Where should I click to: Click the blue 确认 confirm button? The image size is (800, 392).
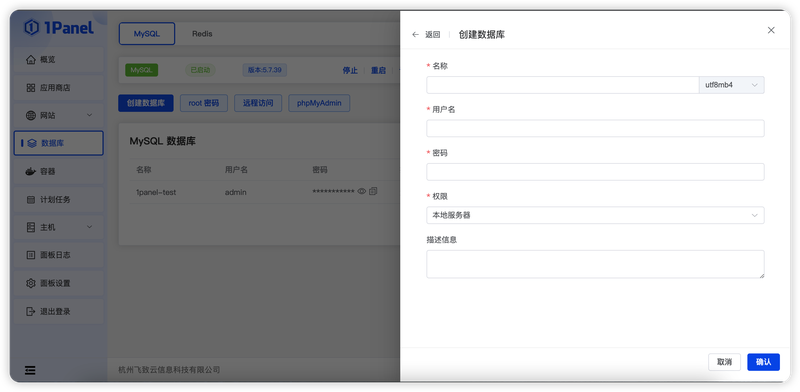(x=764, y=362)
